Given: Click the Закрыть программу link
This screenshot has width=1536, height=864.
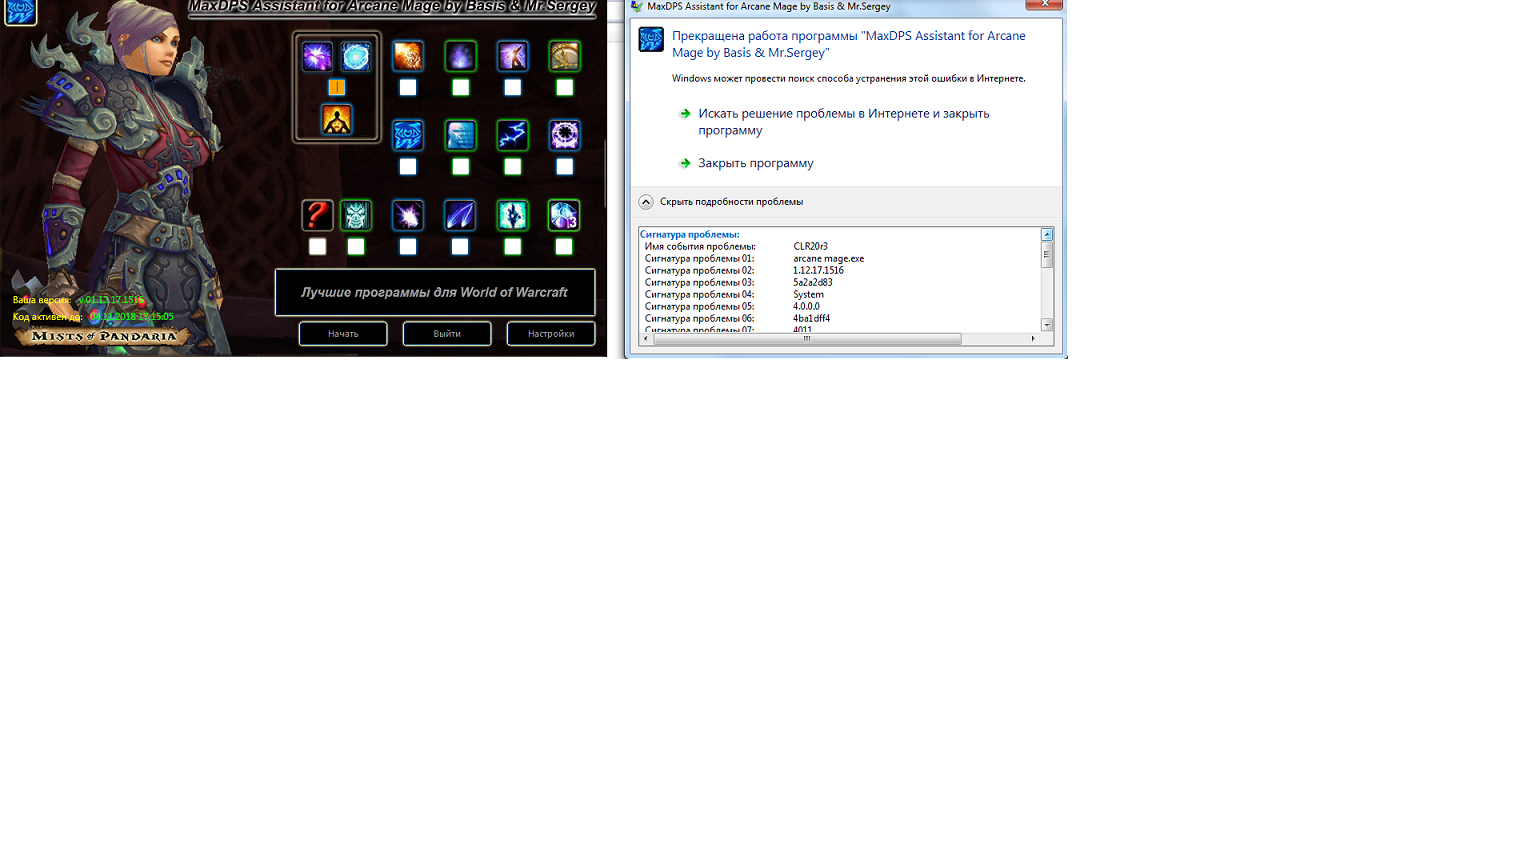Looking at the screenshot, I should pyautogui.click(x=755, y=163).
